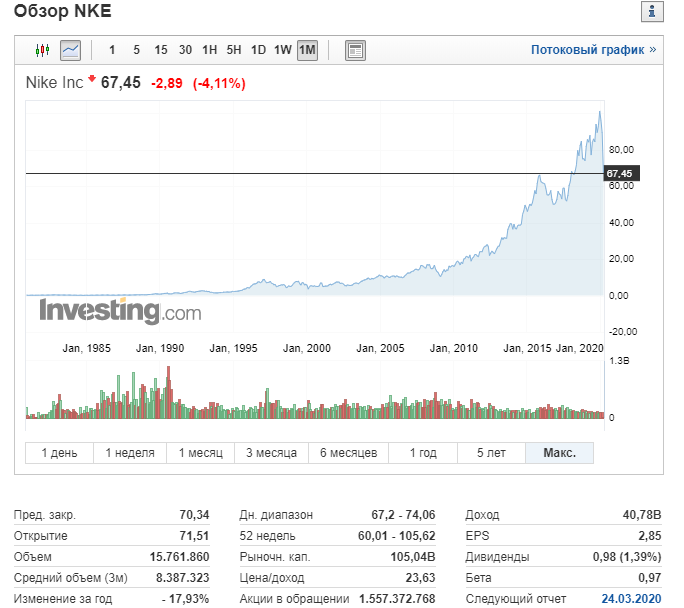Choose the 5H interval
This screenshot has width=684, height=608.
pyautogui.click(x=234, y=50)
